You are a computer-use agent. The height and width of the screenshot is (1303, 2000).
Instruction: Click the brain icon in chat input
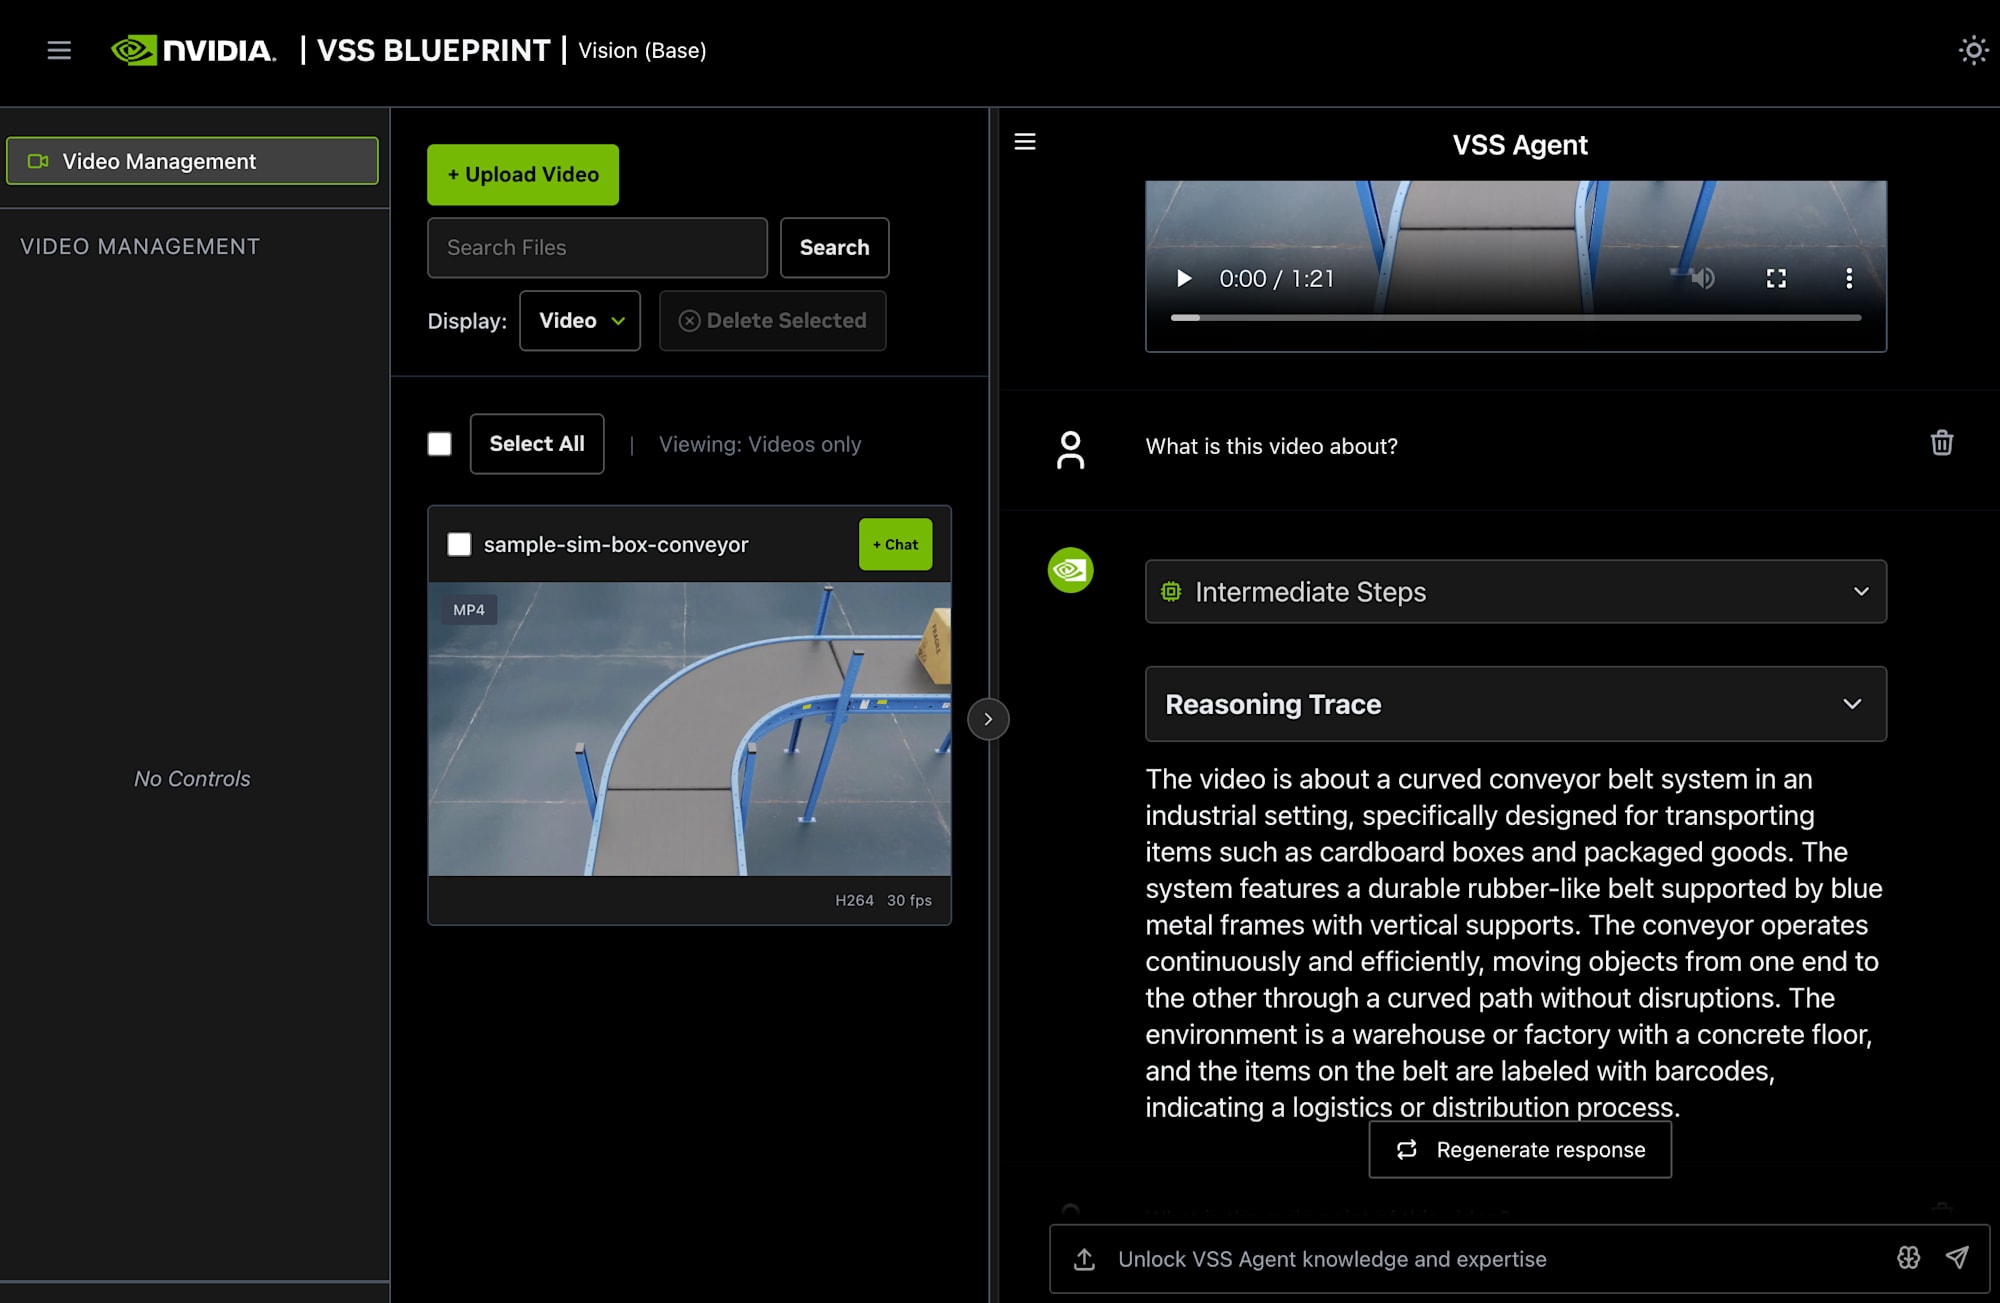[x=1909, y=1258]
